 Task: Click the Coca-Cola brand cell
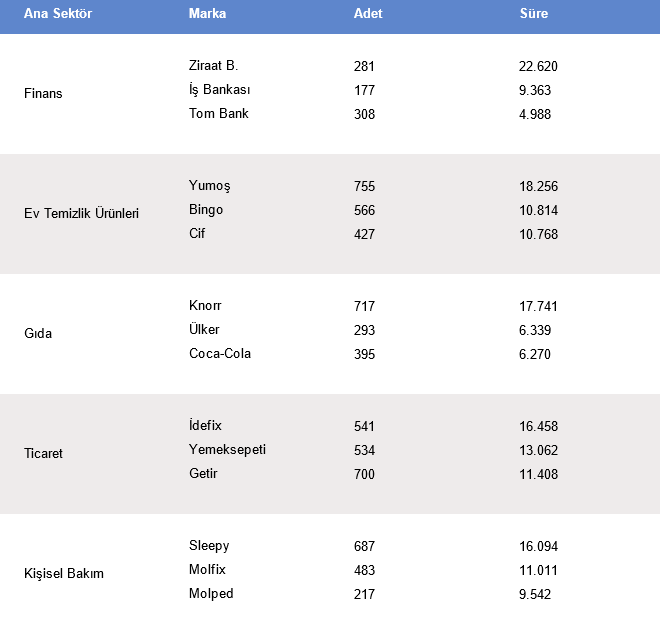(220, 354)
